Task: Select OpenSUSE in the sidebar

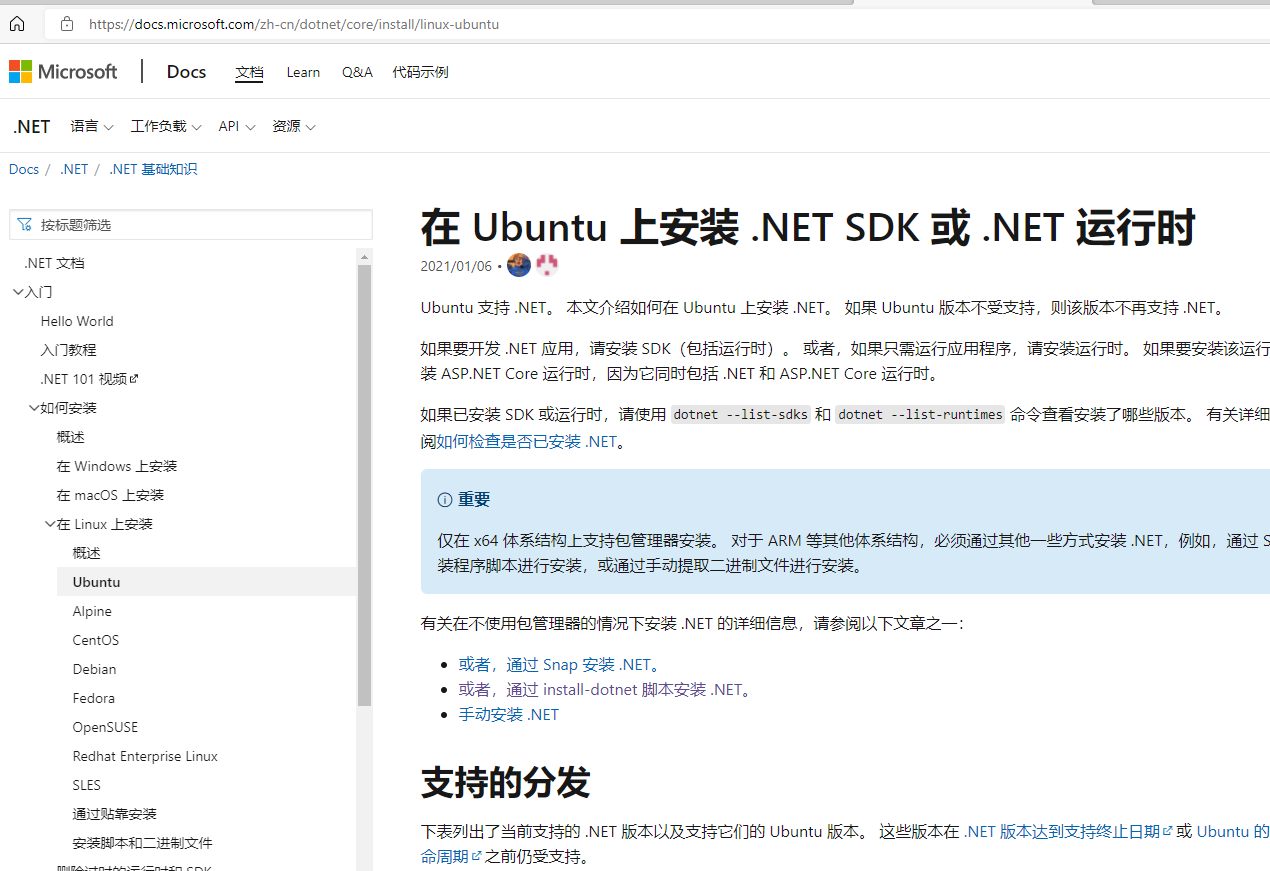Action: click(105, 727)
